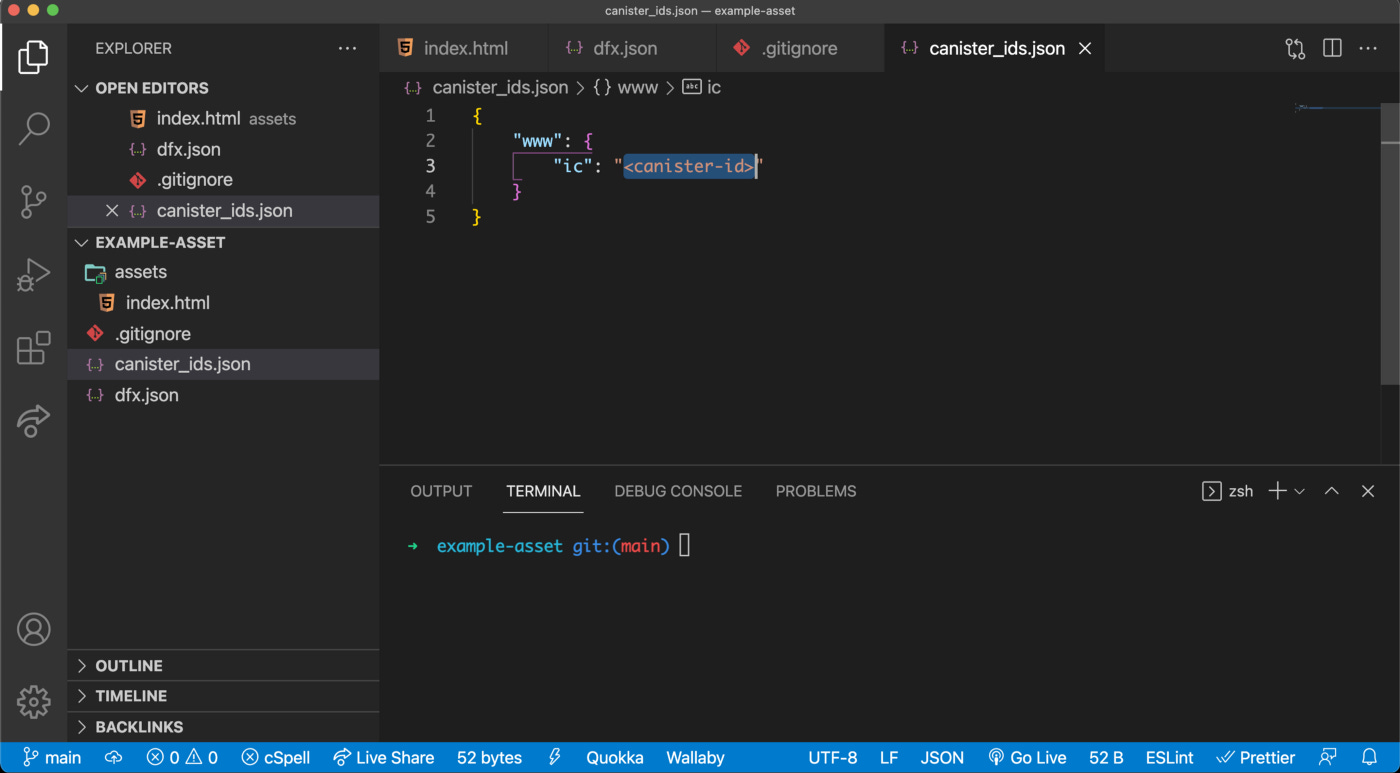Open the Search view in the activity bar
Image resolution: width=1400 pixels, height=773 pixels.
point(34,128)
